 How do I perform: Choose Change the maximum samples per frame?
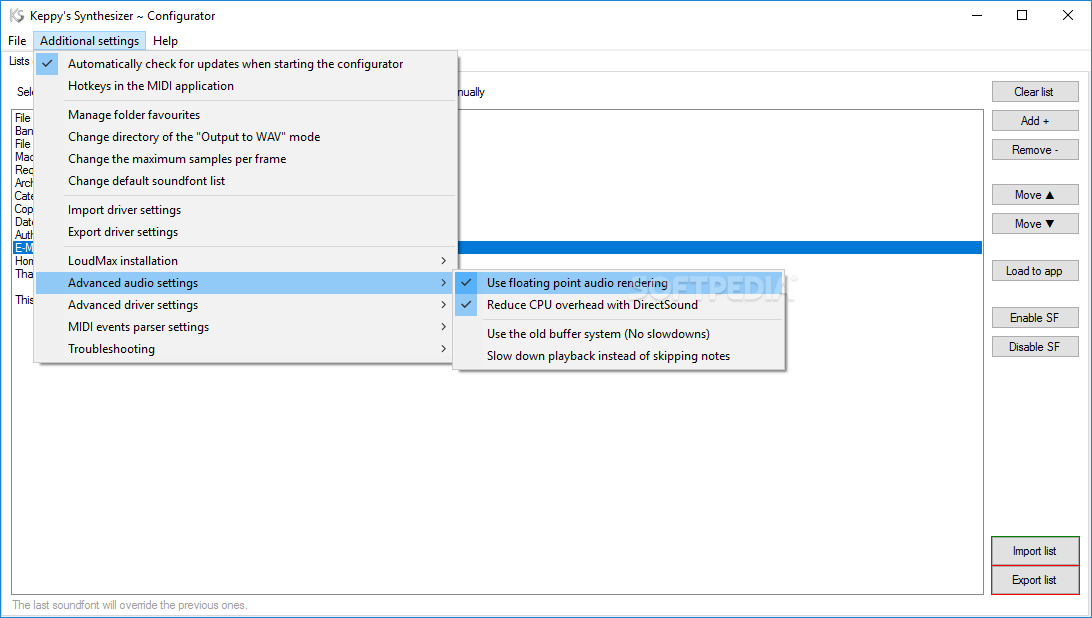(x=246, y=159)
